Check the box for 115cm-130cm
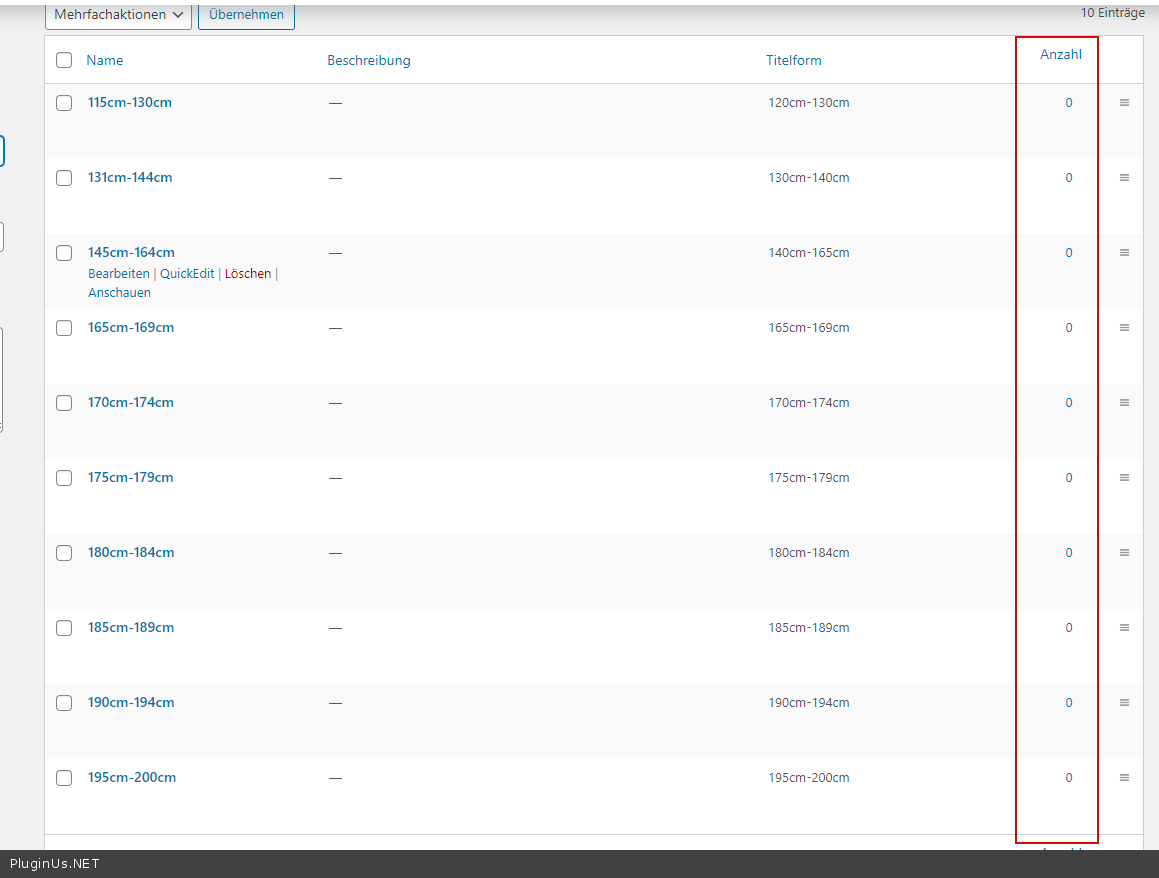Viewport: 1159px width, 878px height. [x=64, y=103]
